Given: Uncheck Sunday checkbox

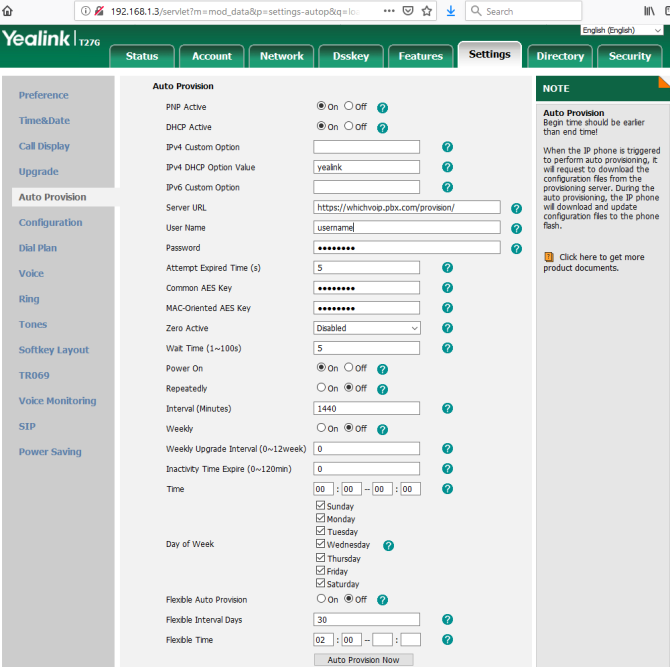Looking at the screenshot, I should tap(320, 505).
